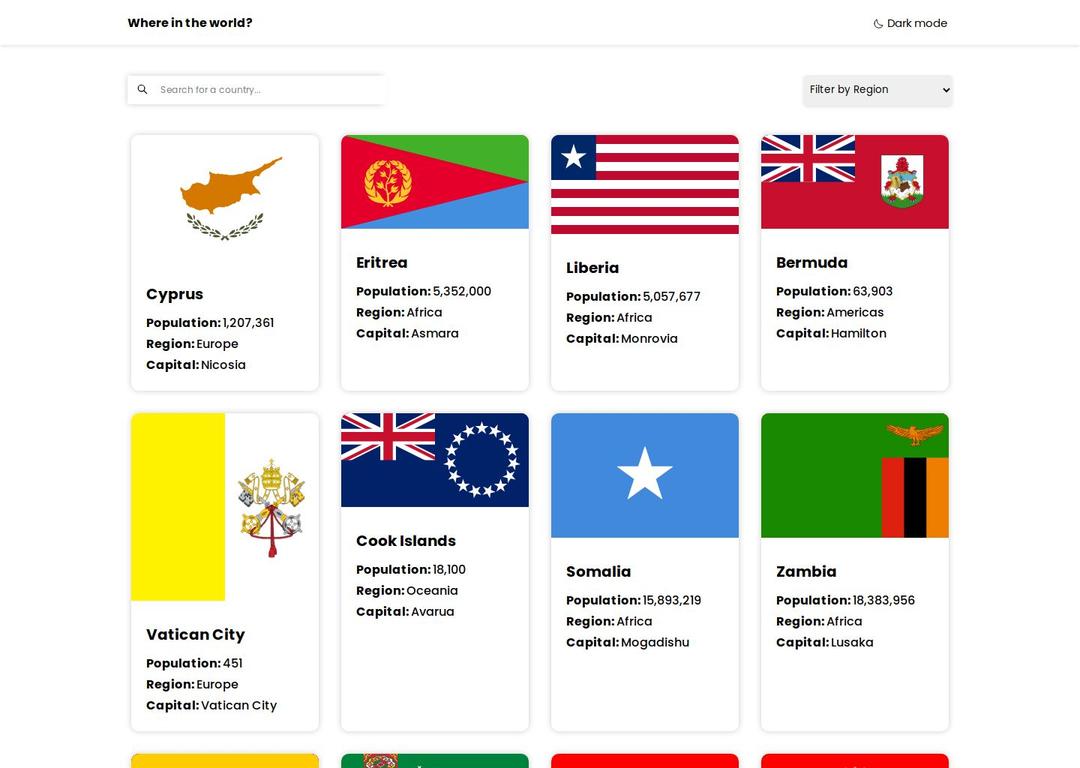
Task: Open the Cook Islands heading
Action: [406, 541]
